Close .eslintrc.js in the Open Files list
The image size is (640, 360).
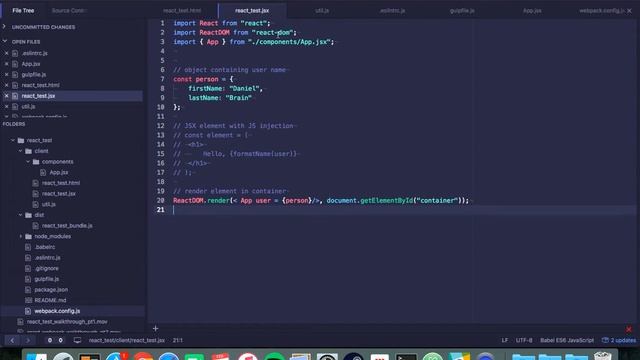point(7,53)
